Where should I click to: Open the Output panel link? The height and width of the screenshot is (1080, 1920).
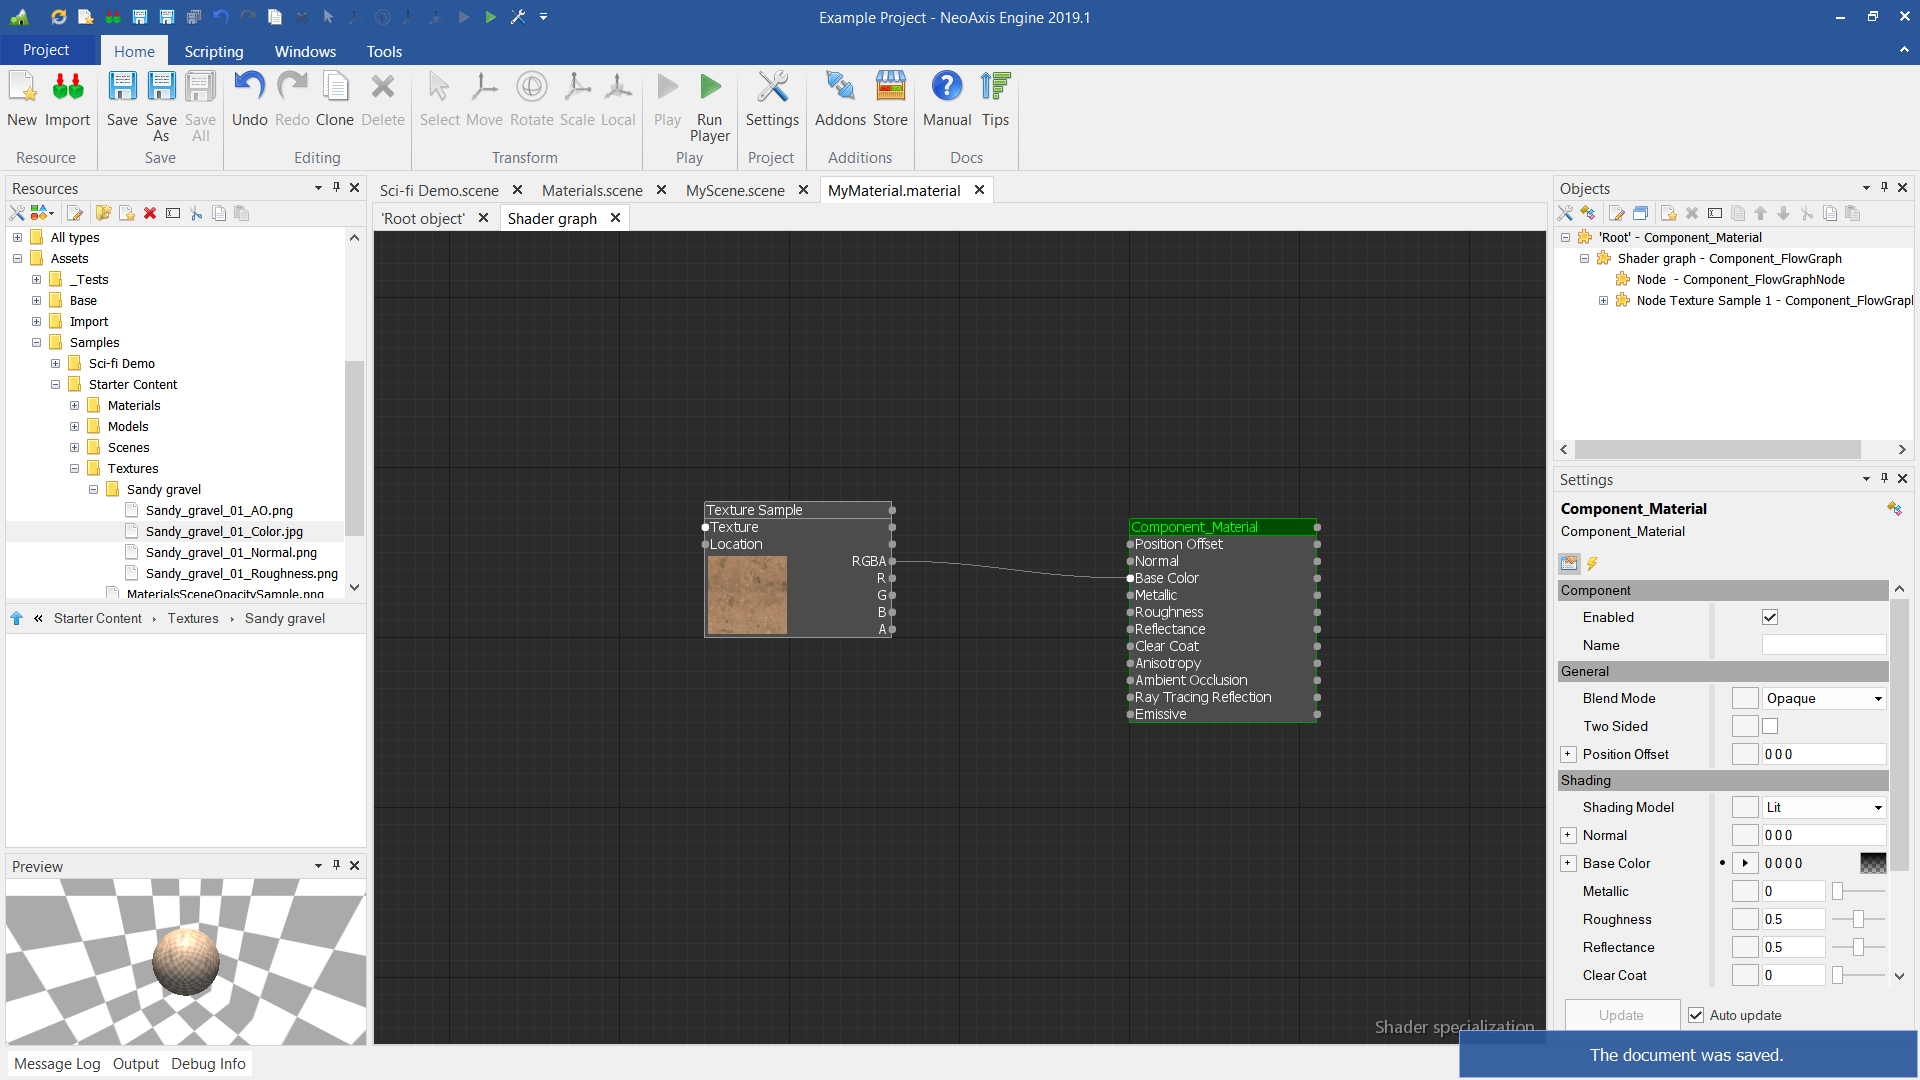(135, 1064)
